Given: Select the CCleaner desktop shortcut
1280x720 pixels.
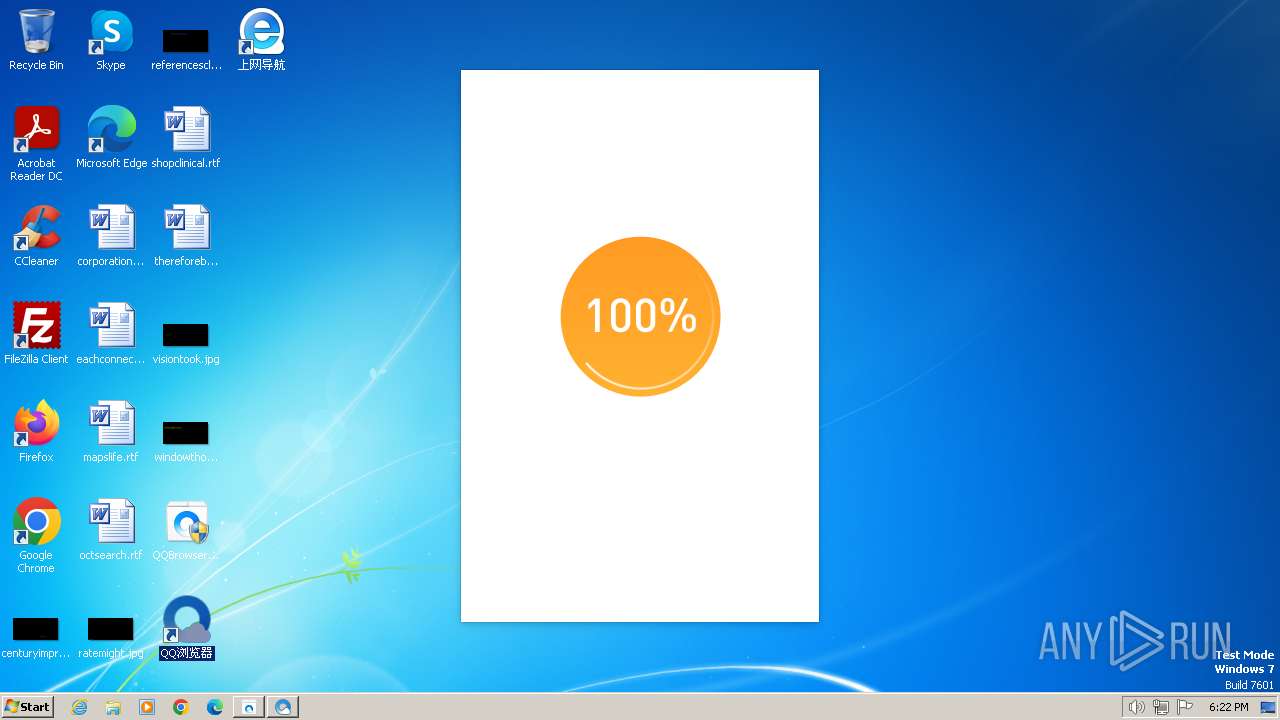Looking at the screenshot, I should (36, 236).
